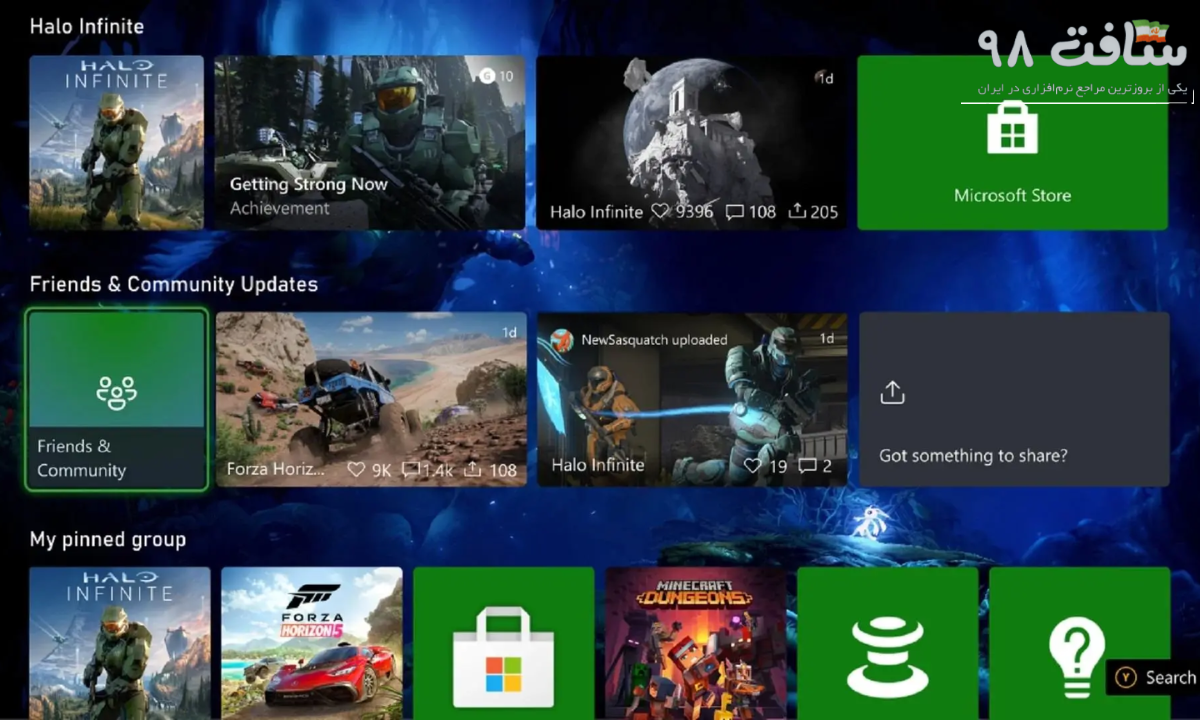The image size is (1200, 720).
Task: Open the Forza Horizon buggy screenshot post
Action: tap(371, 400)
